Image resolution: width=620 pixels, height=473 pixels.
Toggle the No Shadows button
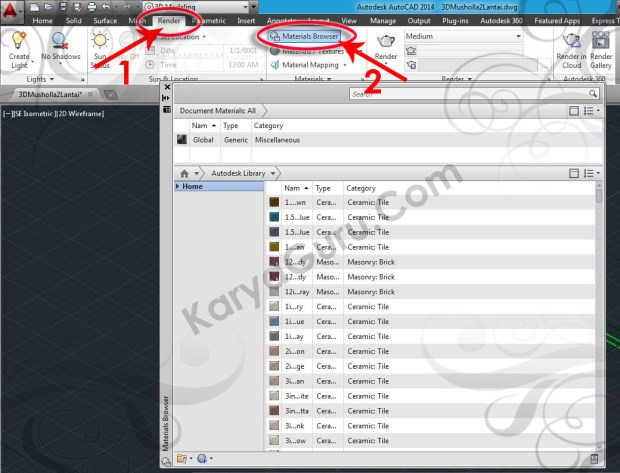click(60, 48)
